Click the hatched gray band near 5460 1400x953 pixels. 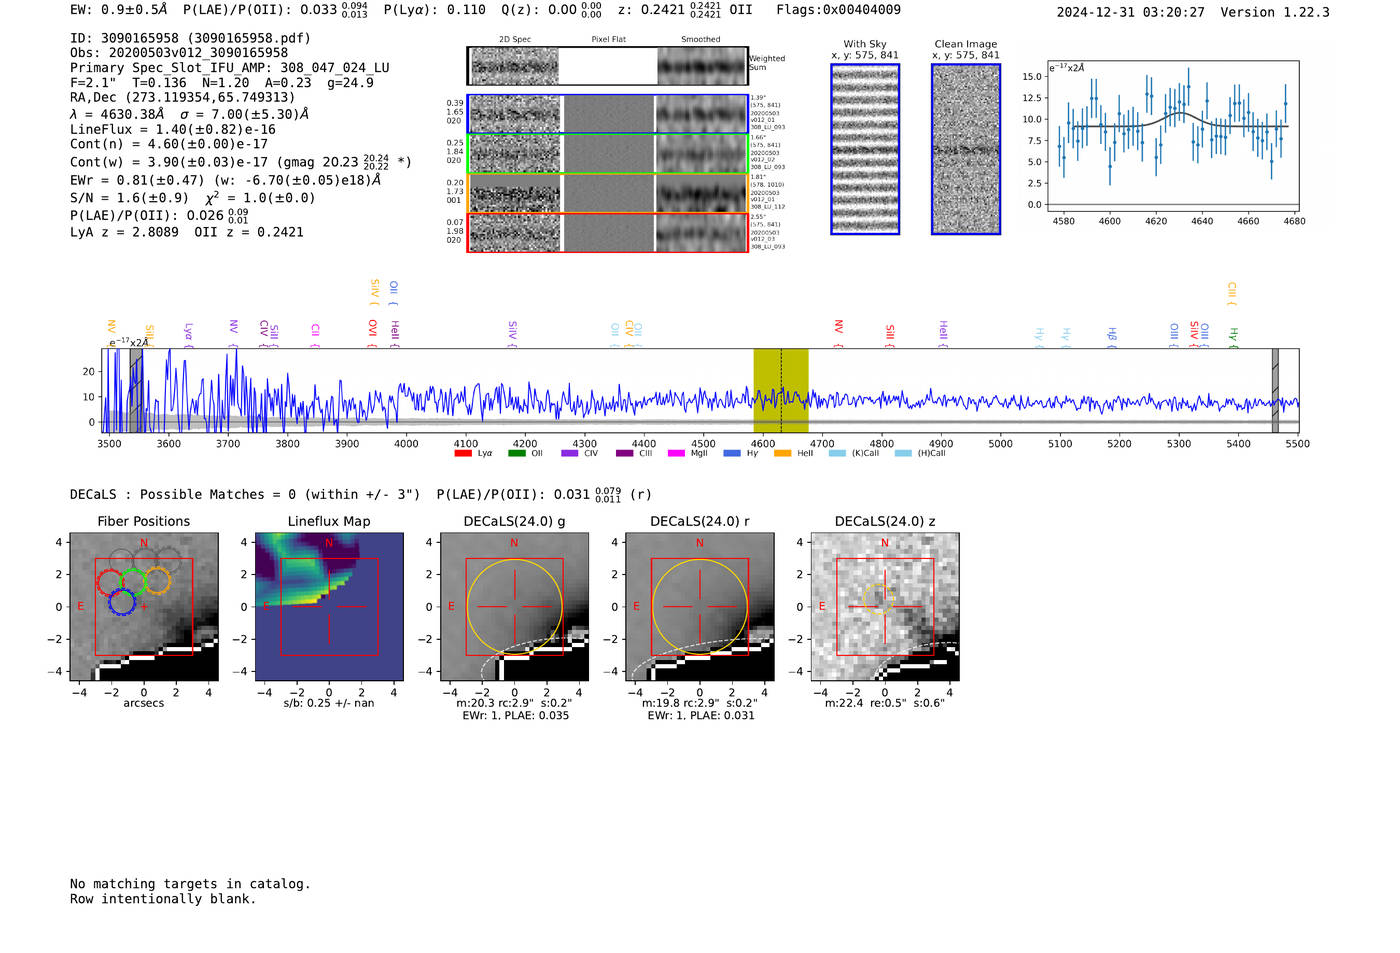1275,391
